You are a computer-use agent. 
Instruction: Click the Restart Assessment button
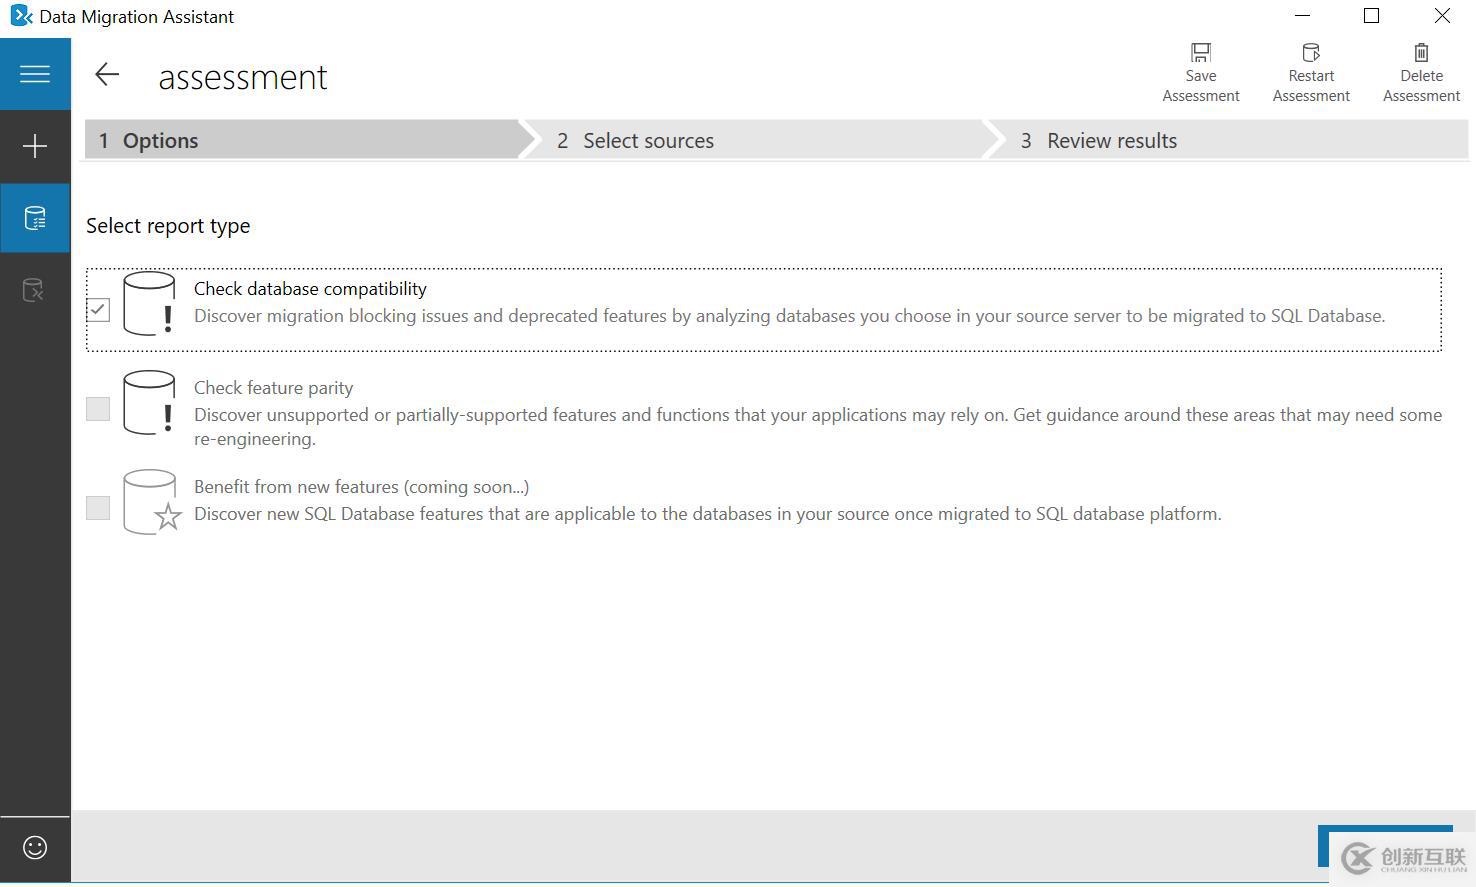1311,73
